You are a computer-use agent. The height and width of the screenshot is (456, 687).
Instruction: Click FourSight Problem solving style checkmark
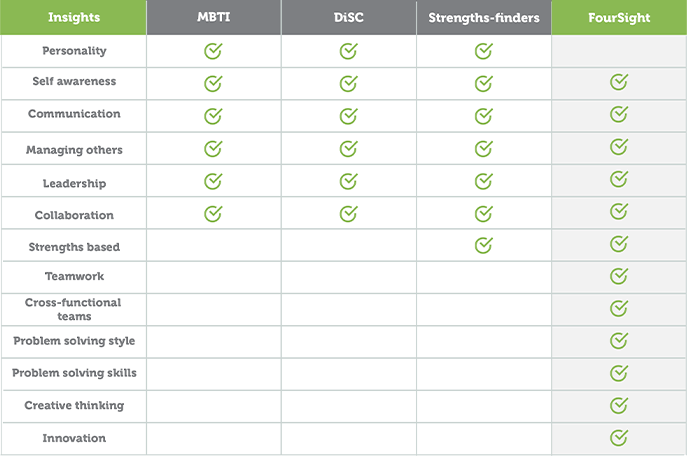[x=619, y=341]
